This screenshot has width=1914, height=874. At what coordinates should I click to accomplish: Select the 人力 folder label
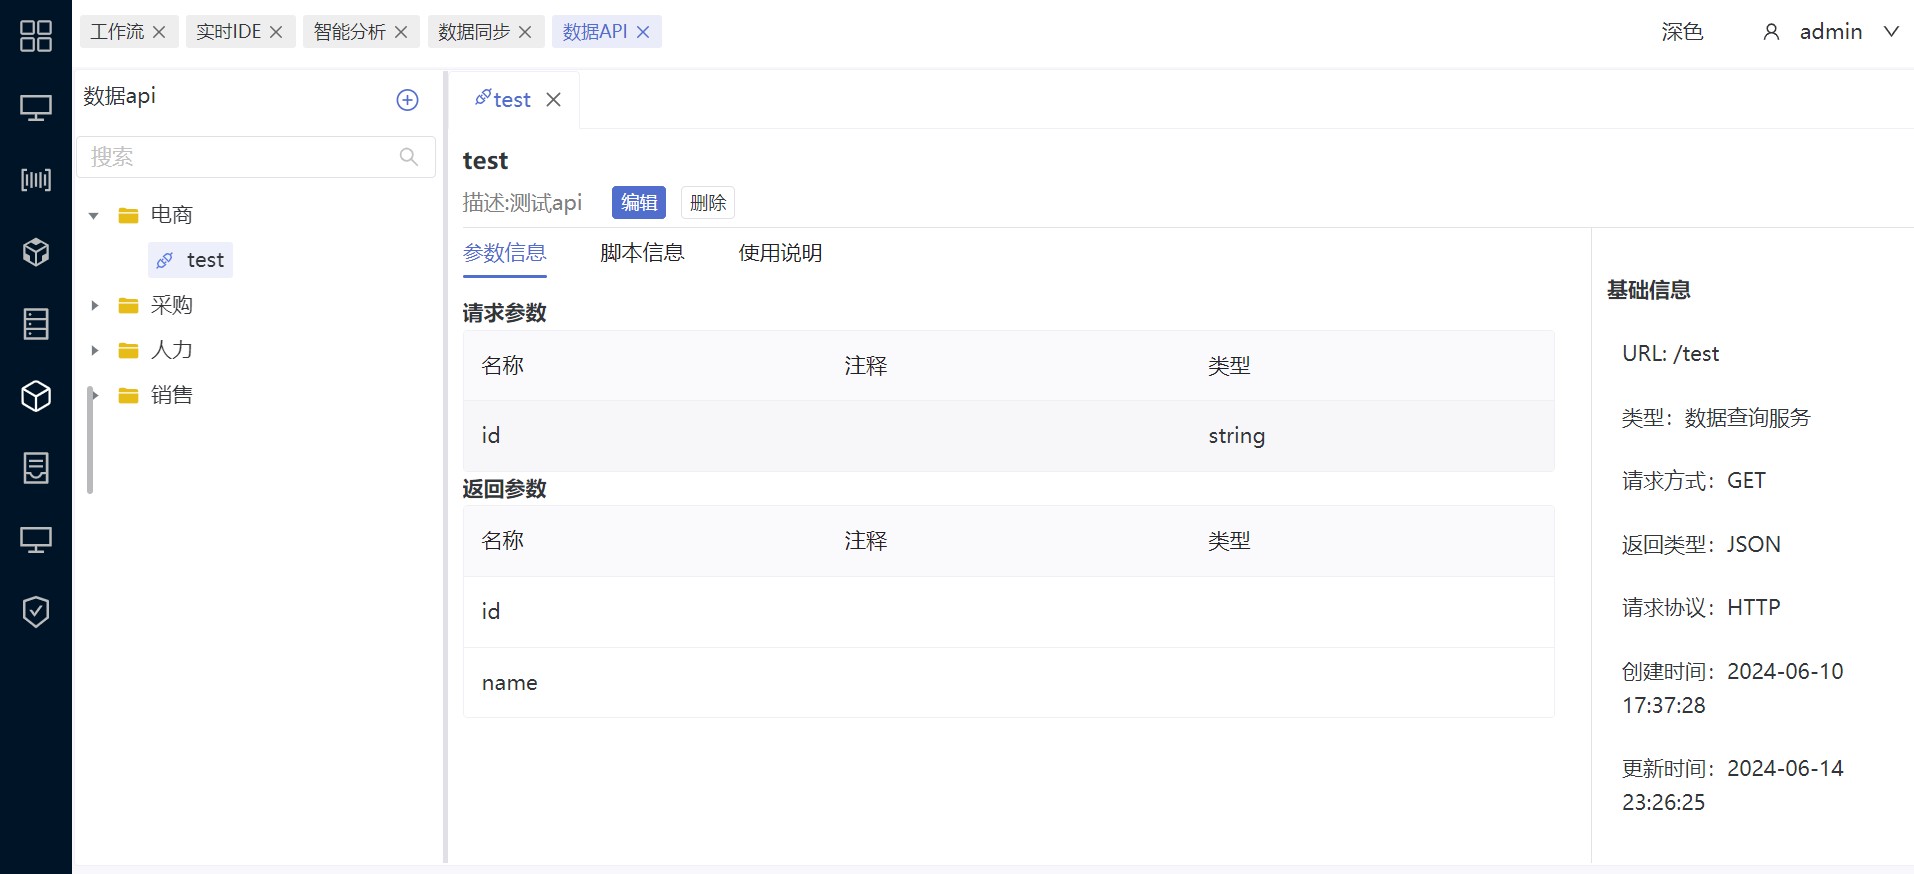pyautogui.click(x=172, y=350)
